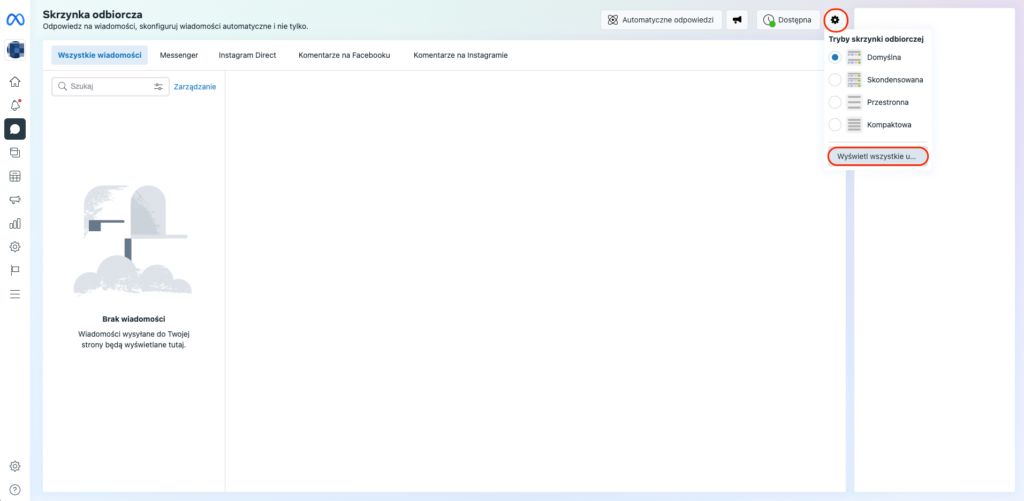The height and width of the screenshot is (501, 1024).
Task: Open Insights bar chart sidebar icon
Action: coord(15,223)
